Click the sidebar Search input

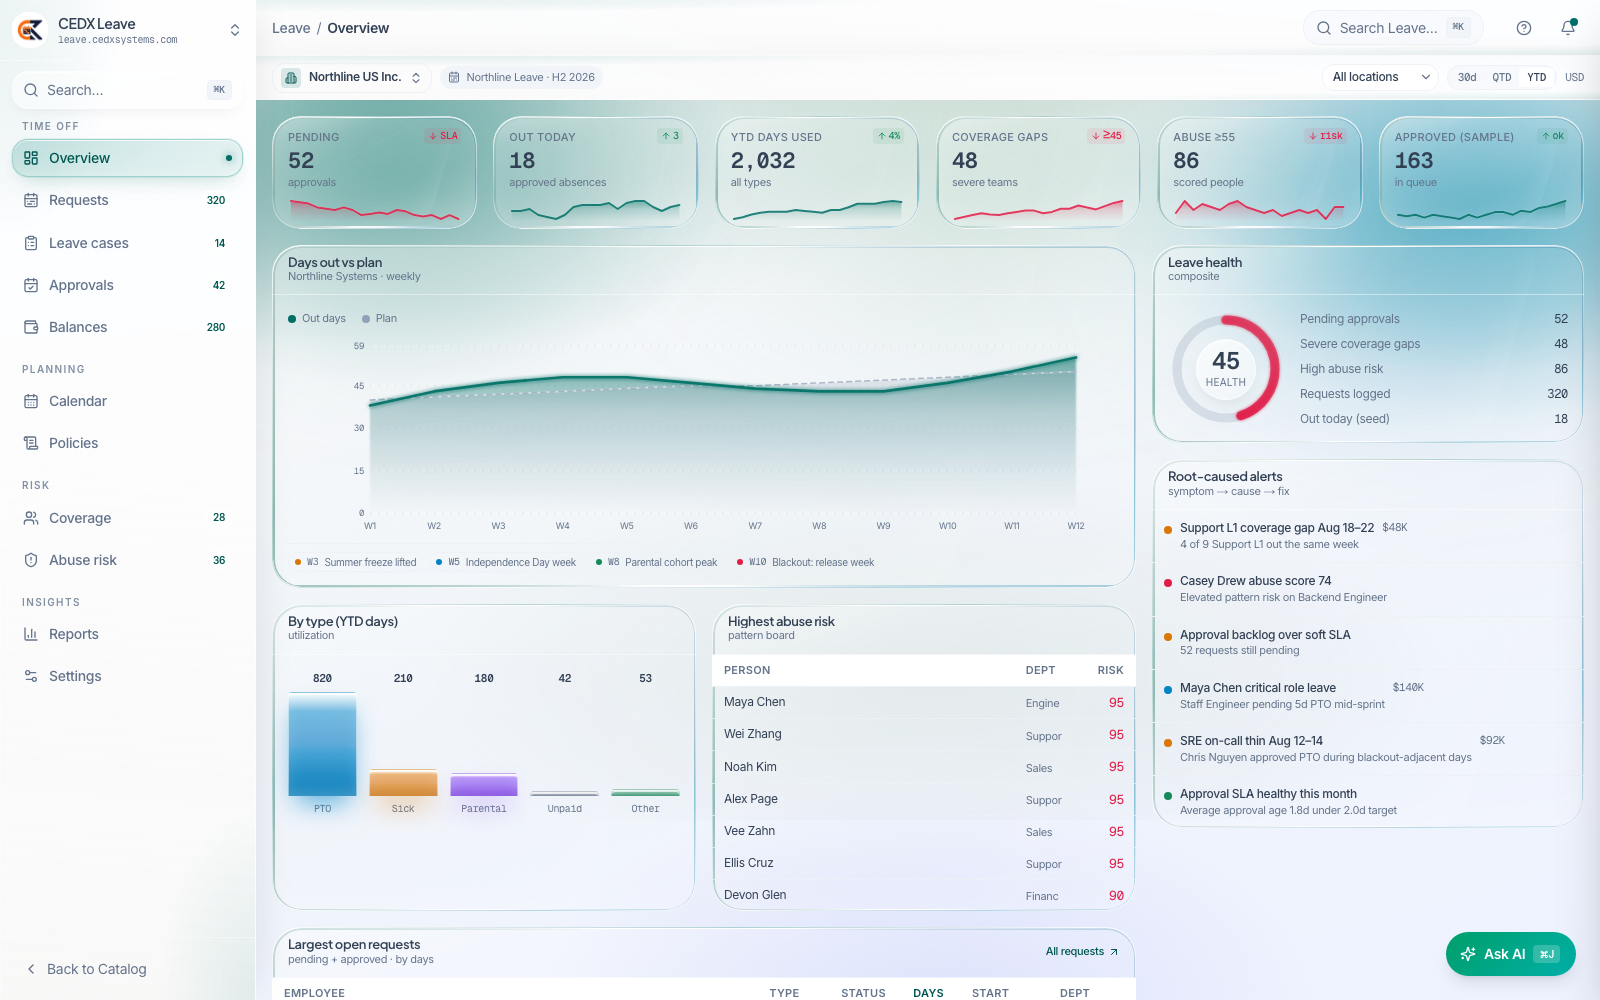pos(127,90)
